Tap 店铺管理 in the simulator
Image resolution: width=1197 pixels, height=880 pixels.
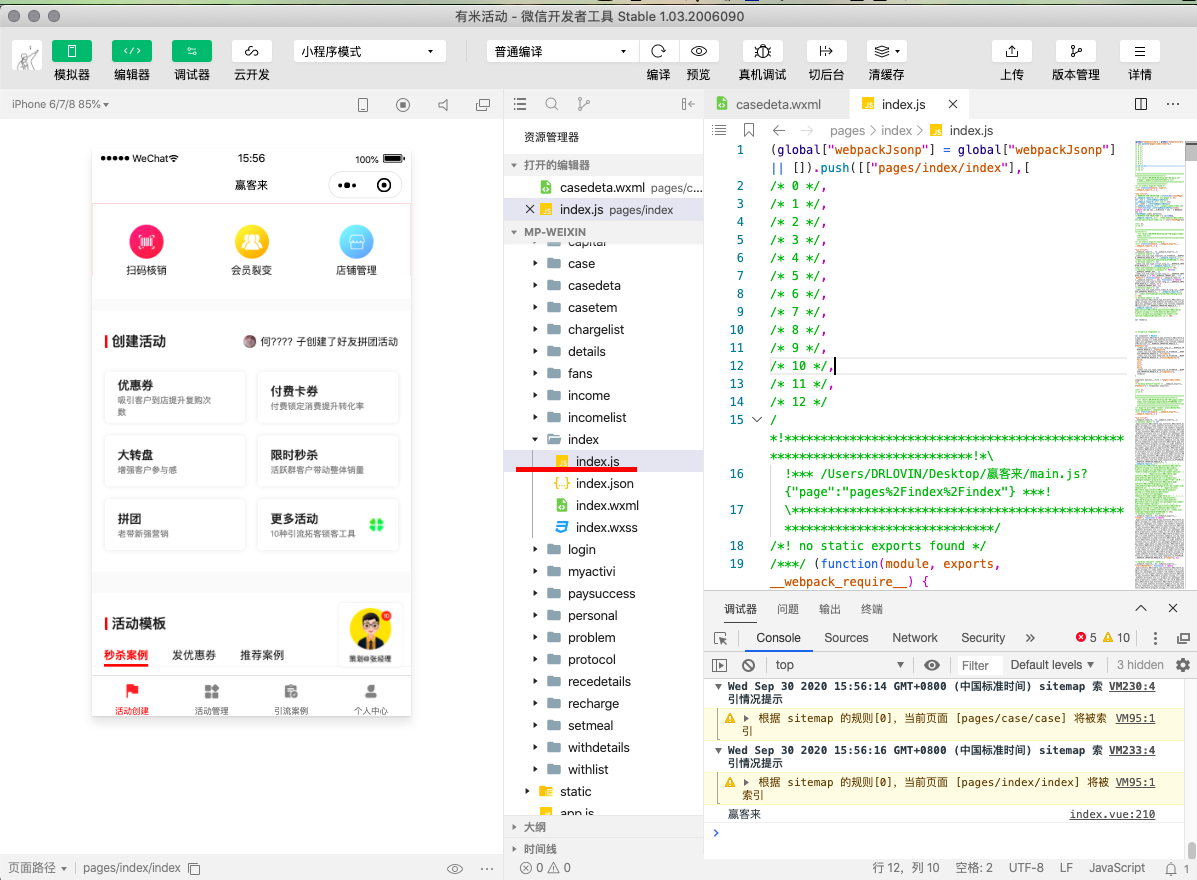click(x=357, y=250)
